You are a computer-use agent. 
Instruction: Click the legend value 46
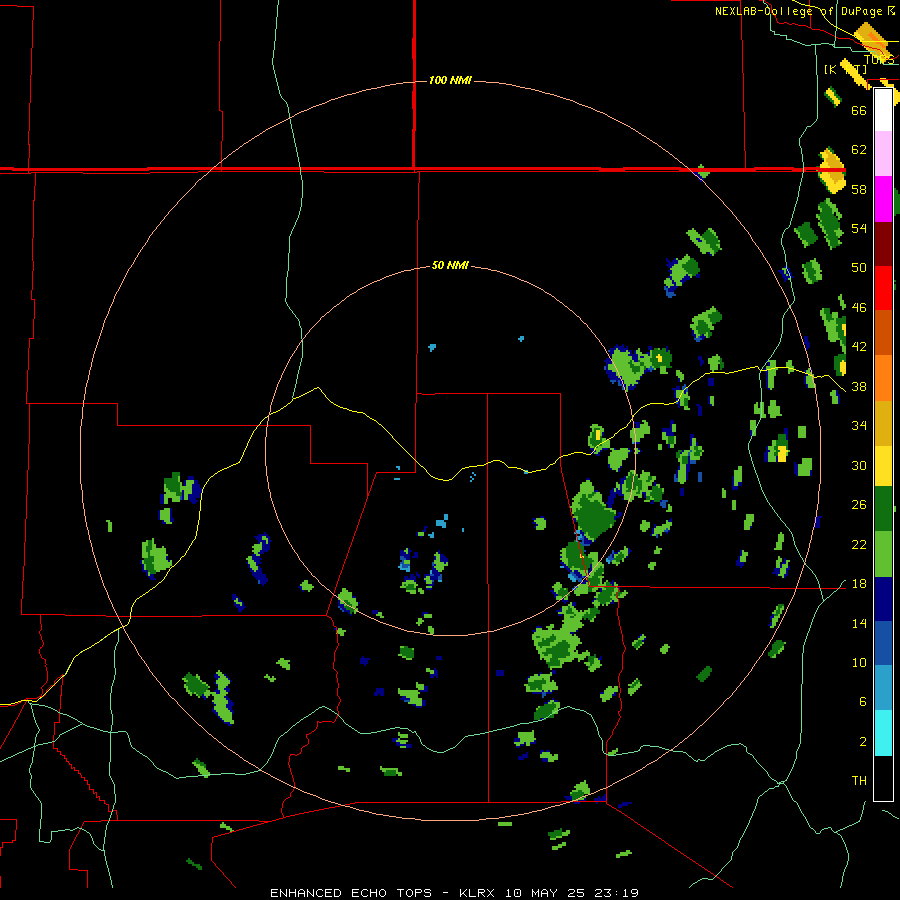tap(859, 307)
